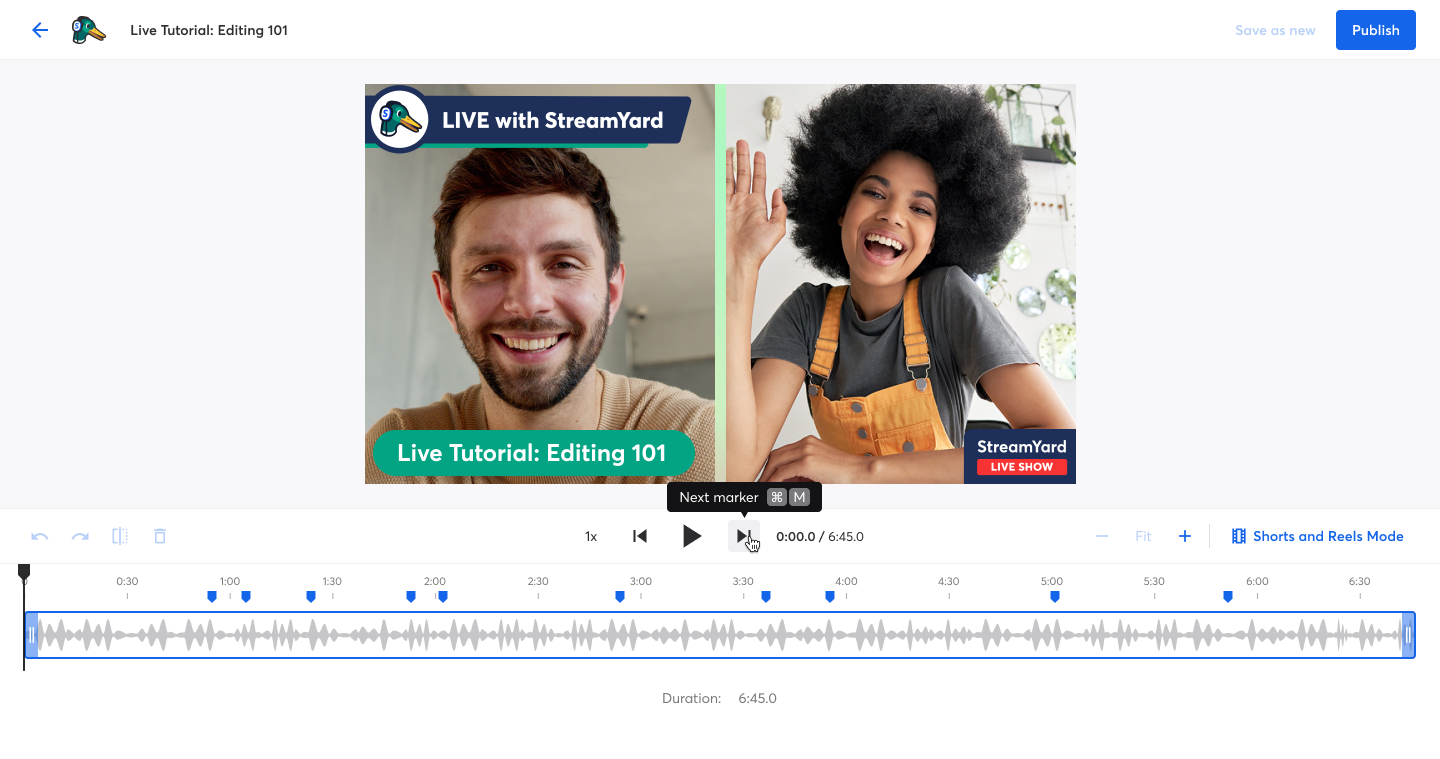Publish the edited video

[x=1376, y=30]
